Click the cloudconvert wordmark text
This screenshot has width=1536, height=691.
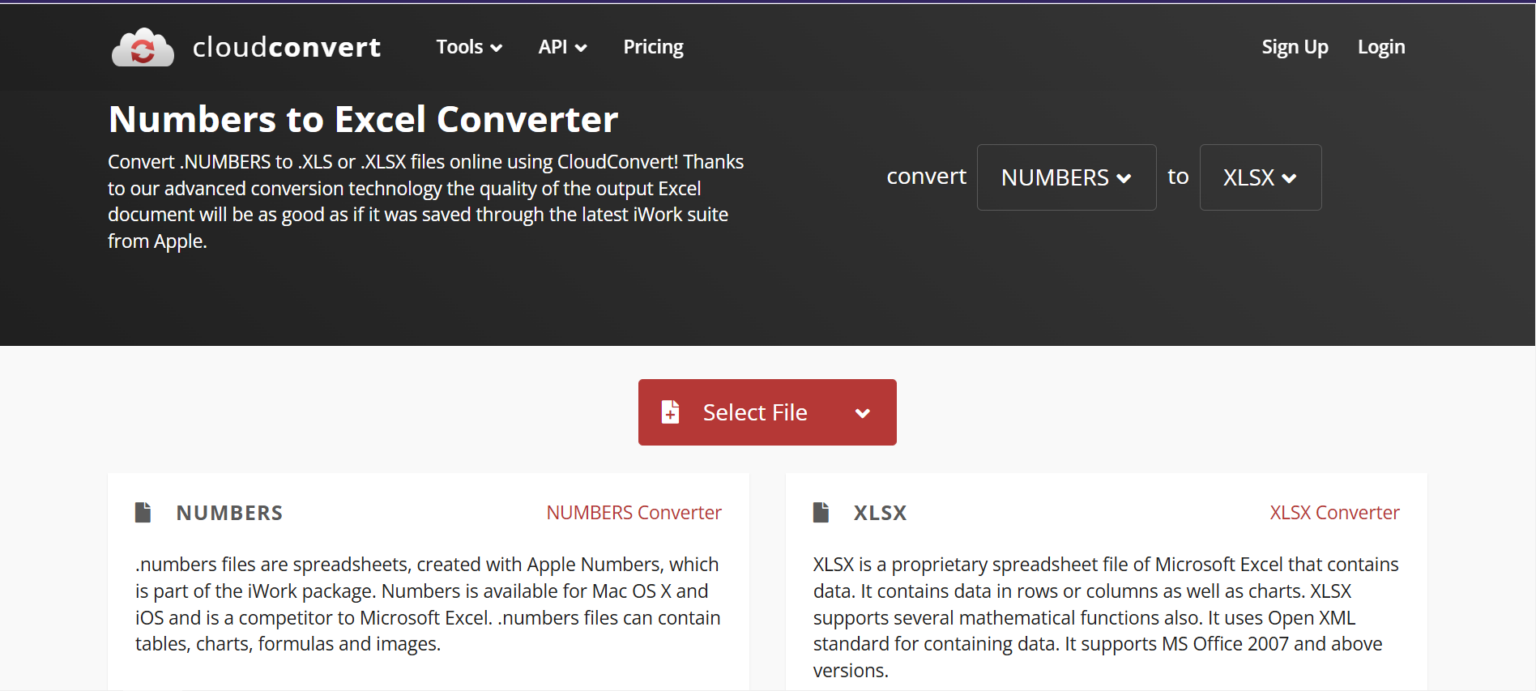point(286,47)
